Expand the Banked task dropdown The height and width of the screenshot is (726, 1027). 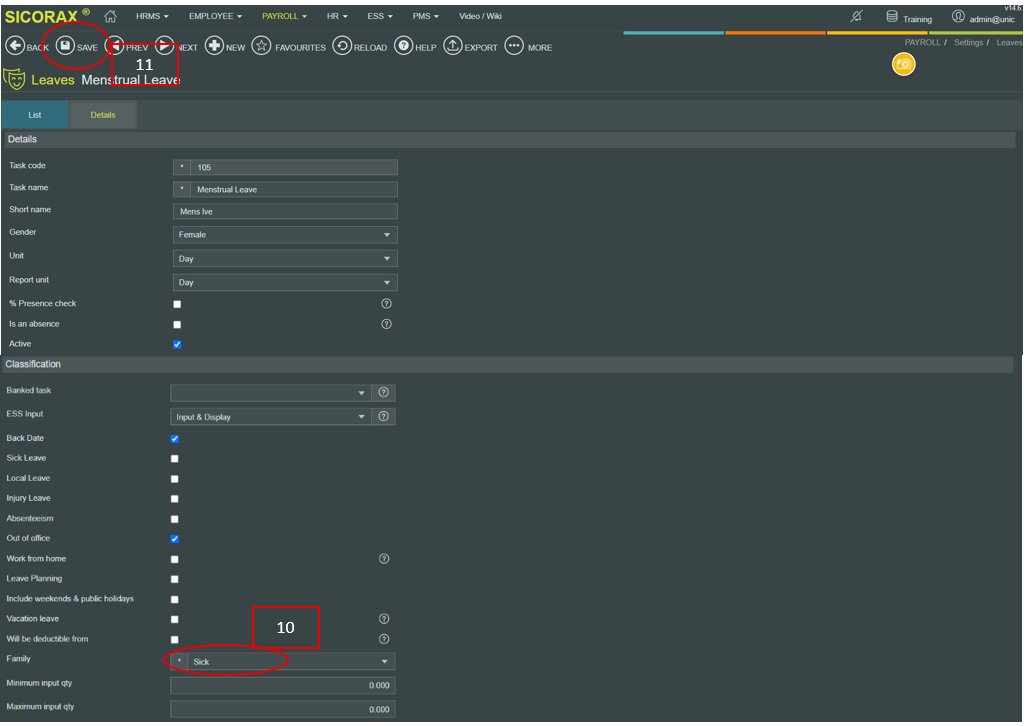point(271,392)
